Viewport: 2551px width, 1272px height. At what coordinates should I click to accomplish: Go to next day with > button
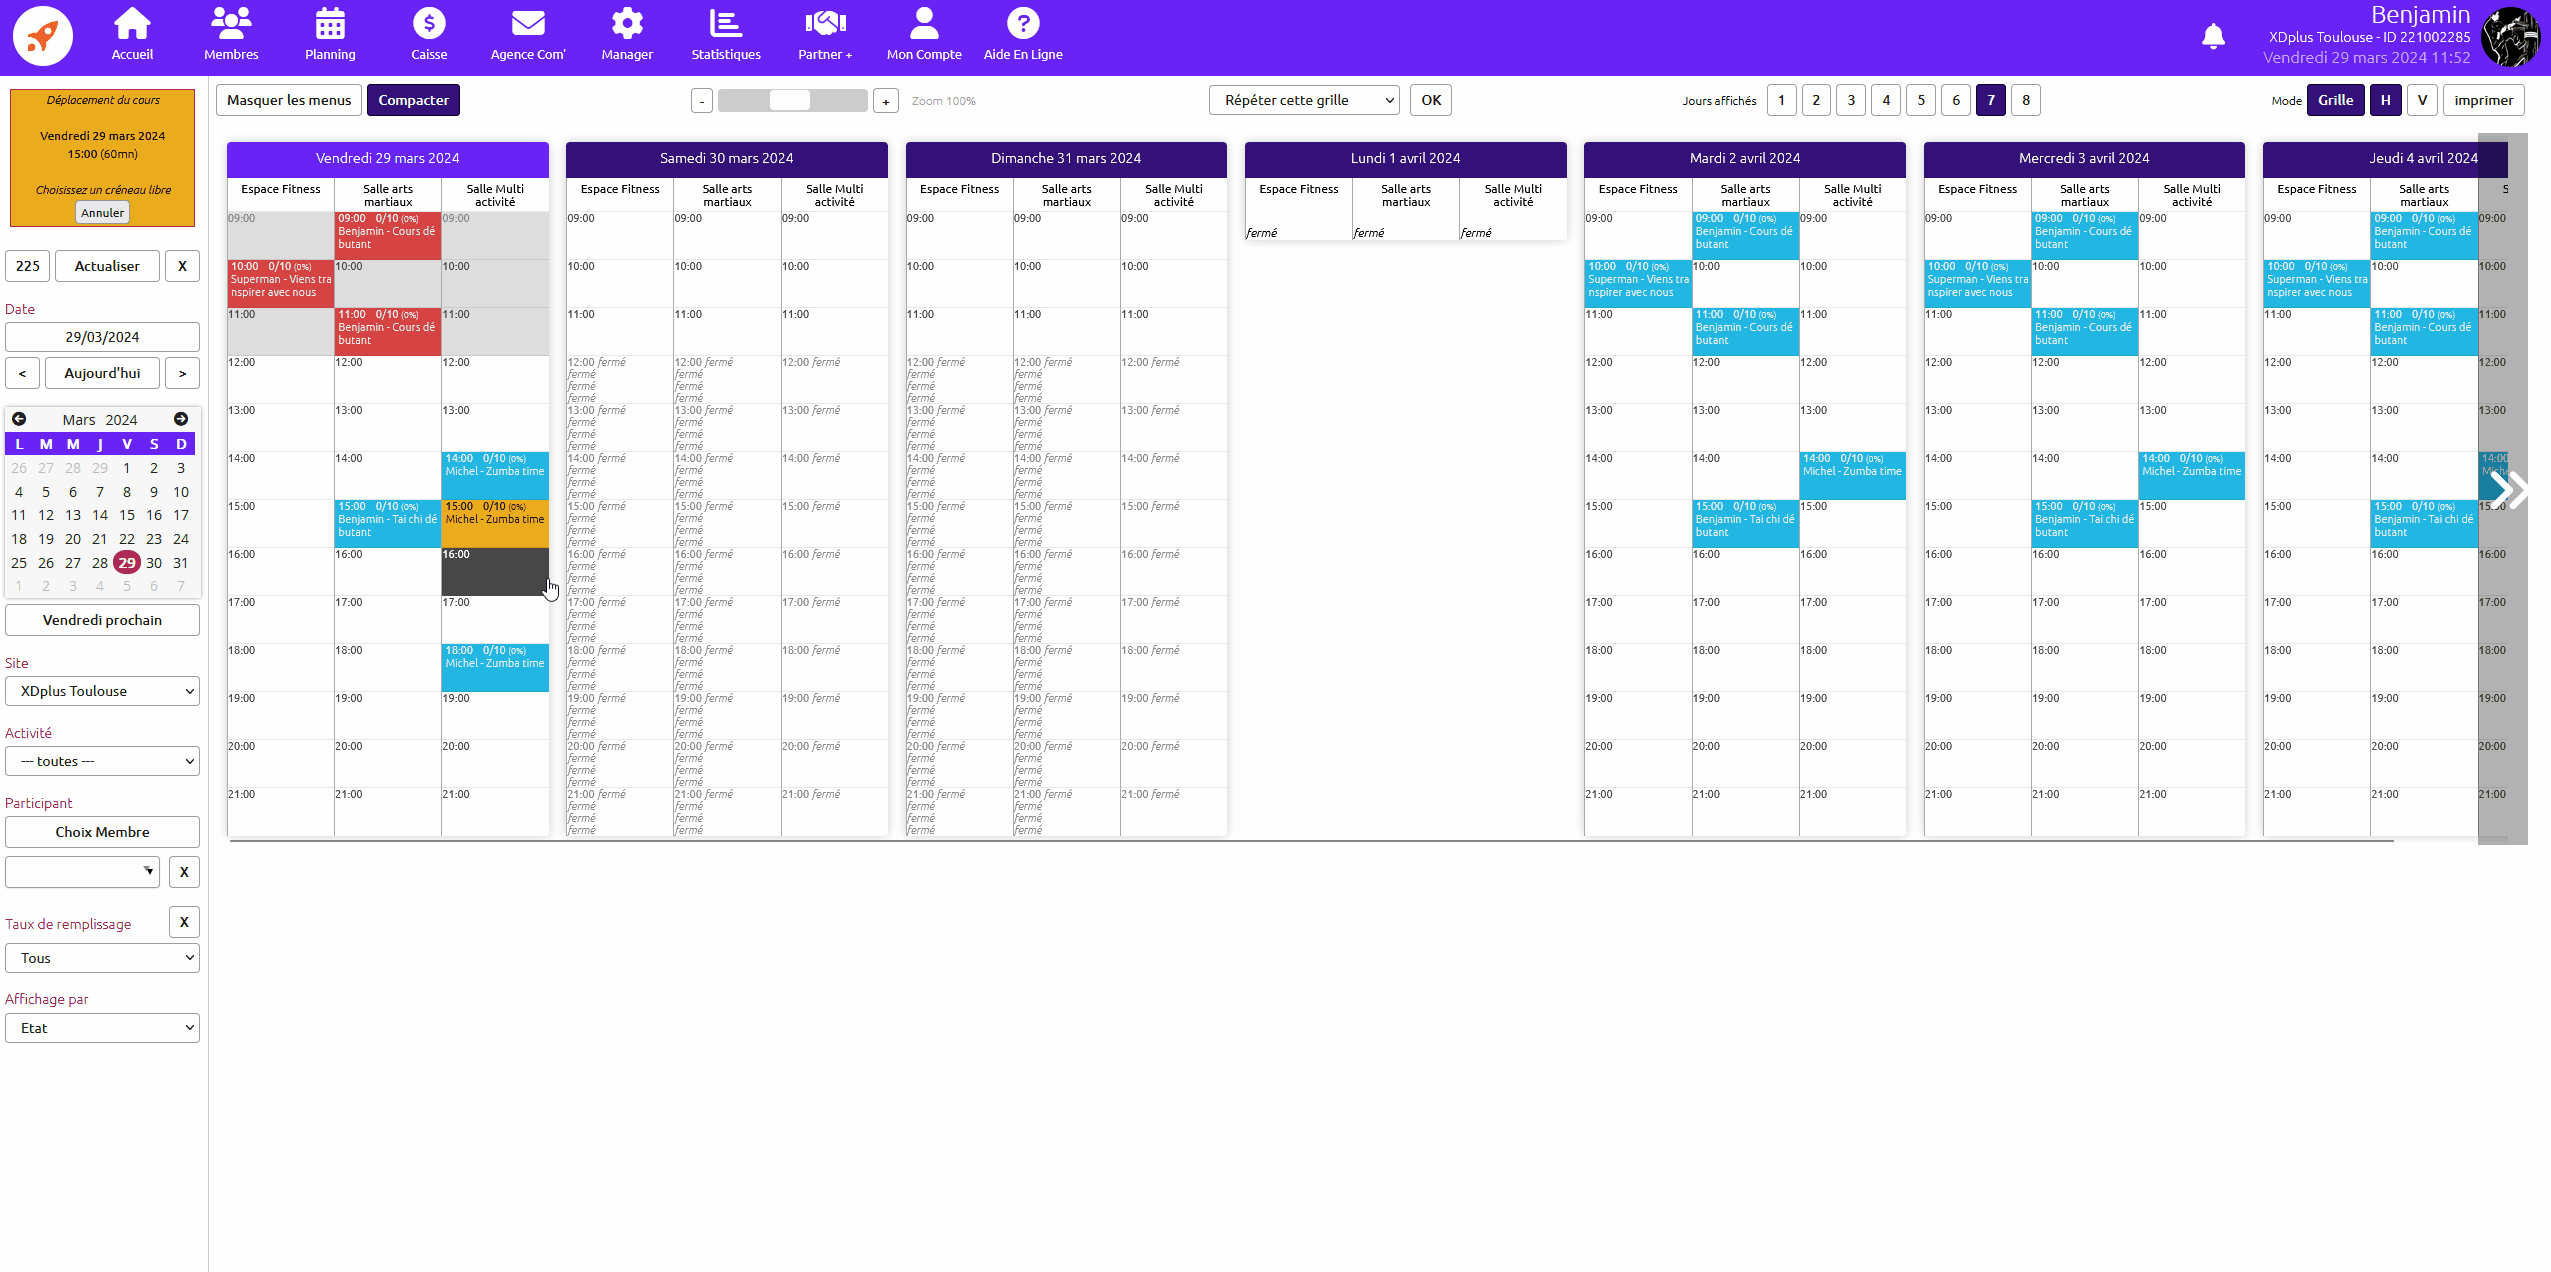(x=182, y=373)
